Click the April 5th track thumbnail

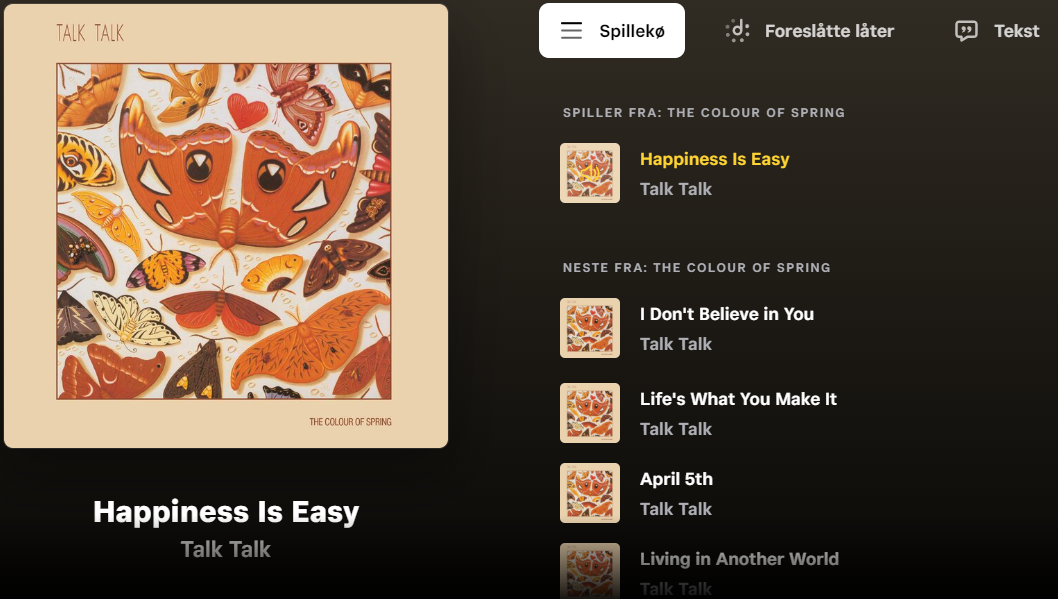pyautogui.click(x=590, y=493)
